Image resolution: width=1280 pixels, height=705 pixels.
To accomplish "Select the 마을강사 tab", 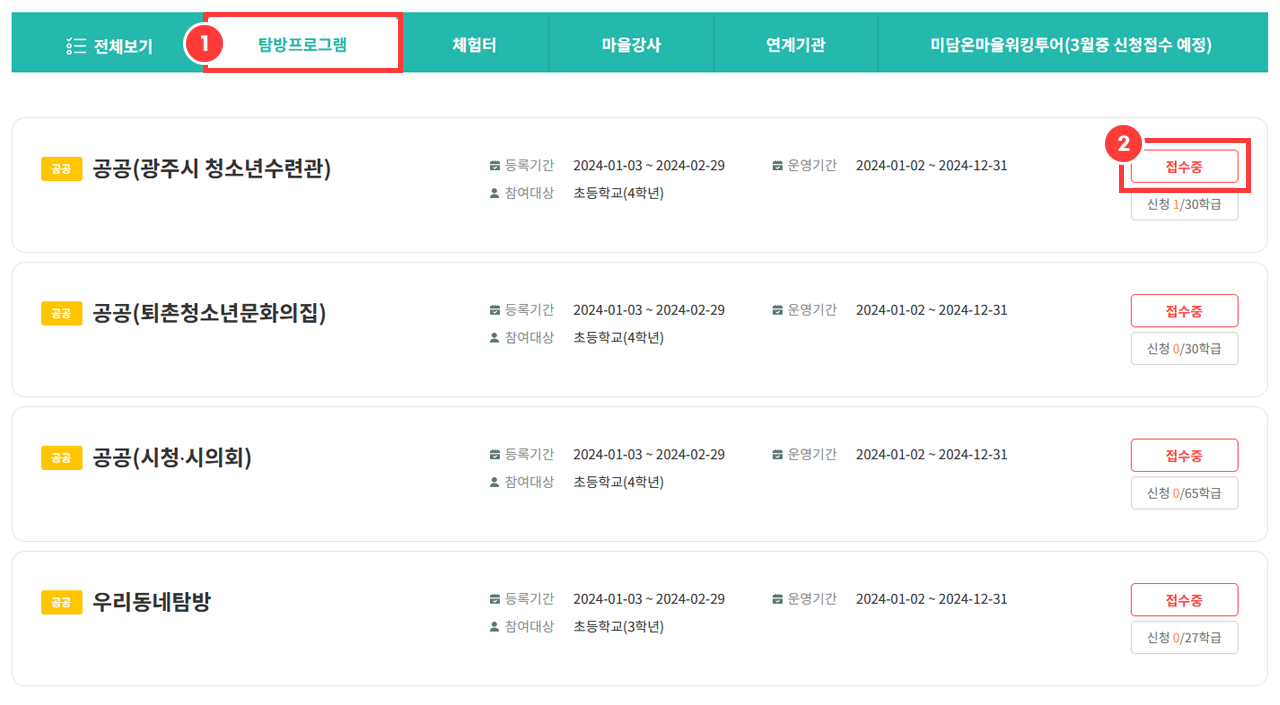I will click(x=631, y=44).
